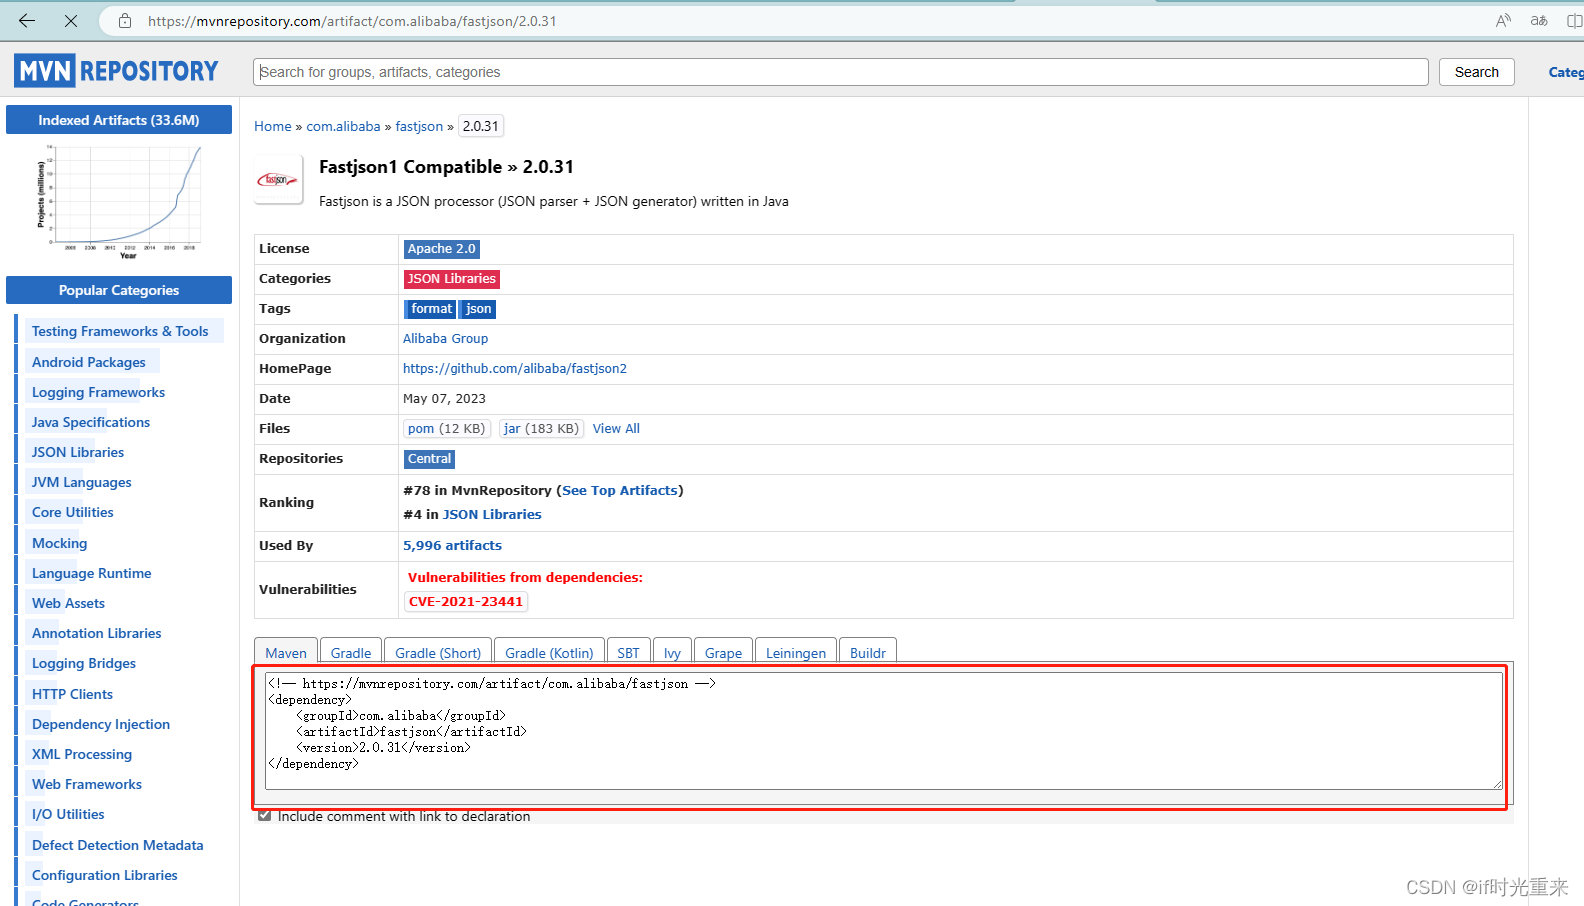Viewport: 1584px width, 906px height.
Task: Switch to the Maven tab
Action: click(286, 652)
